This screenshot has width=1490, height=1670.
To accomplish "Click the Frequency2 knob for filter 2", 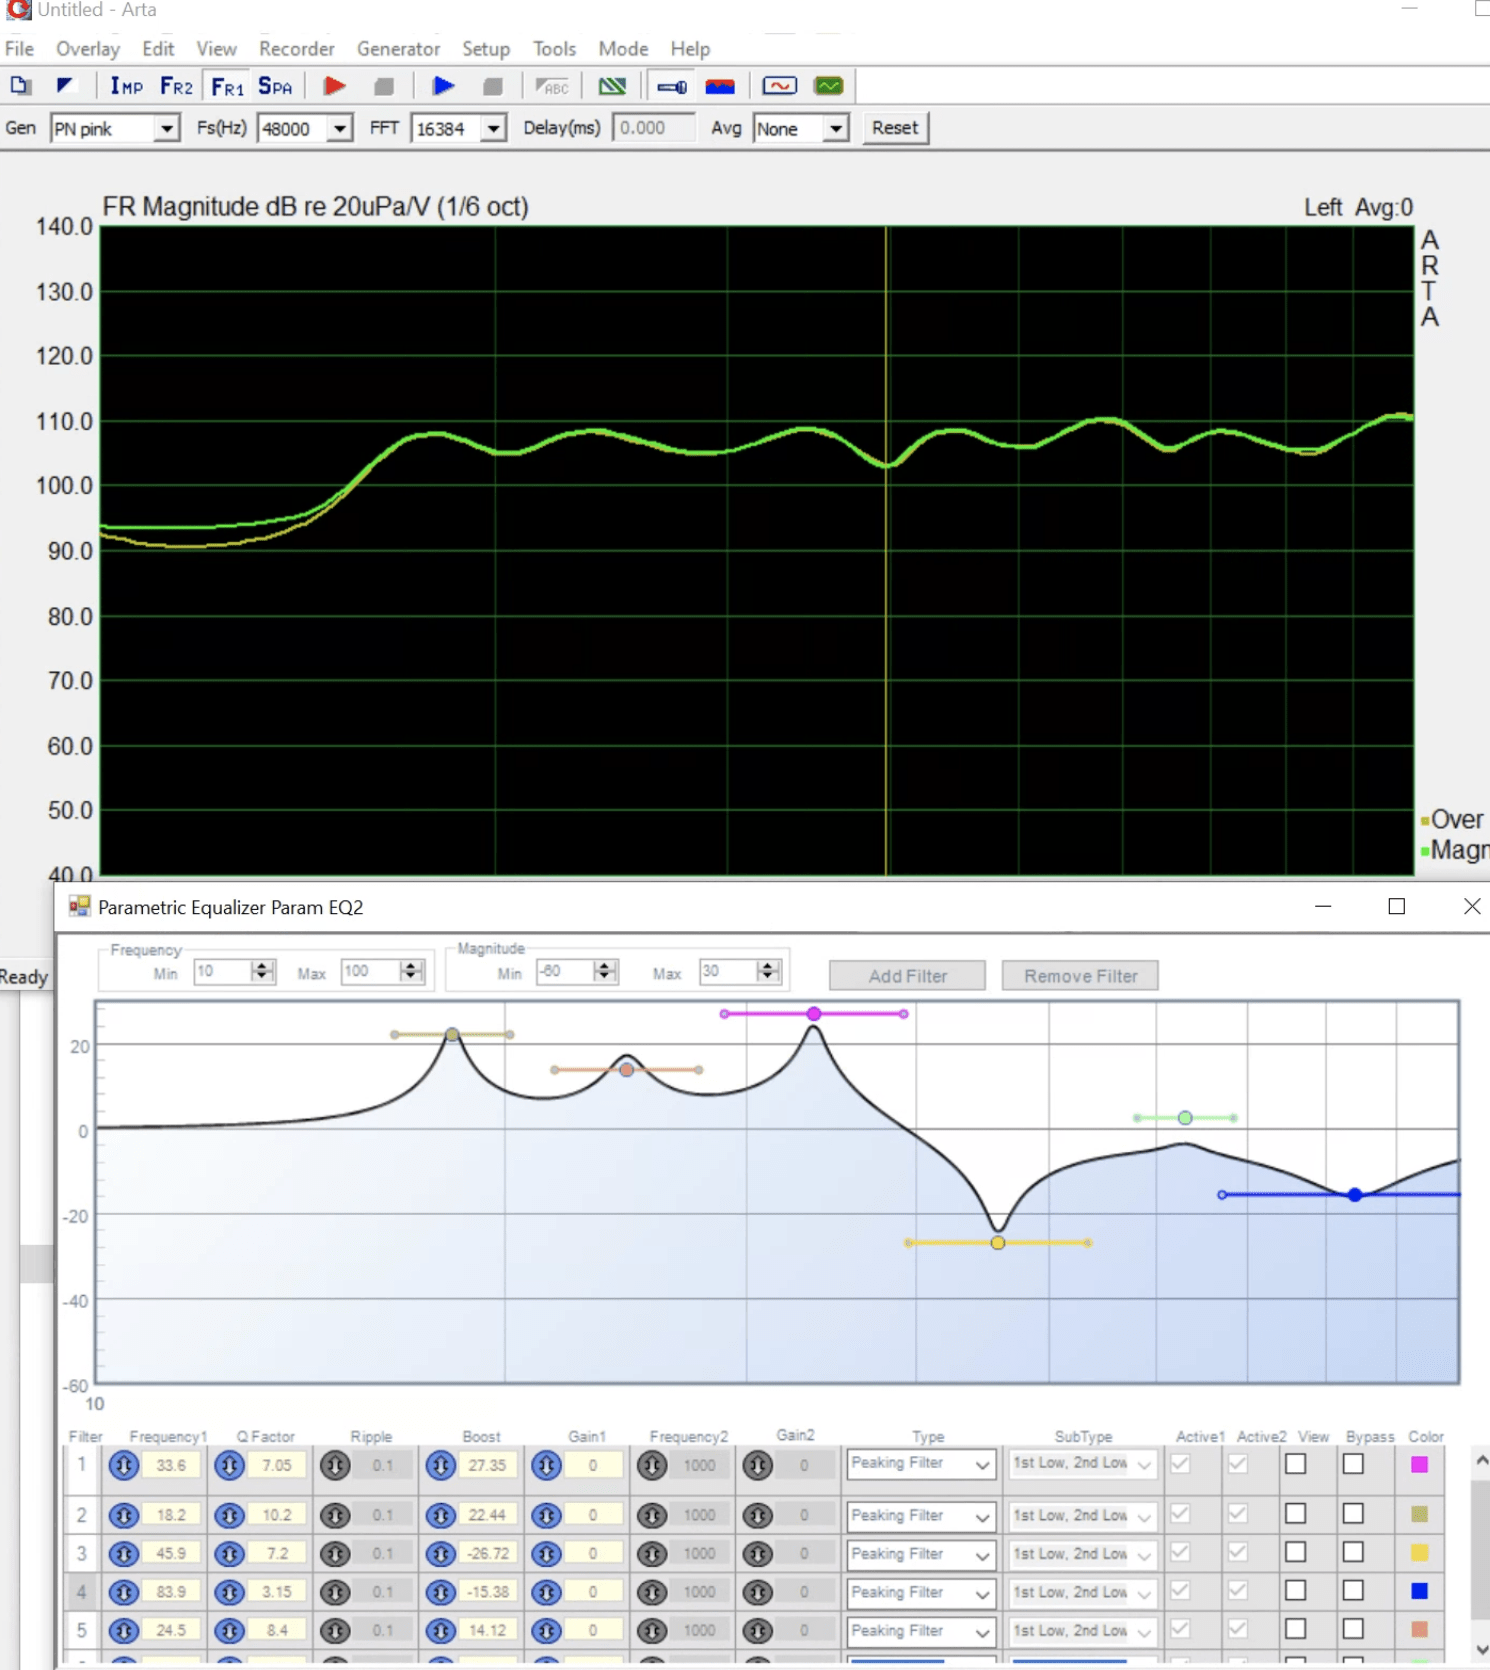I will click(652, 1516).
